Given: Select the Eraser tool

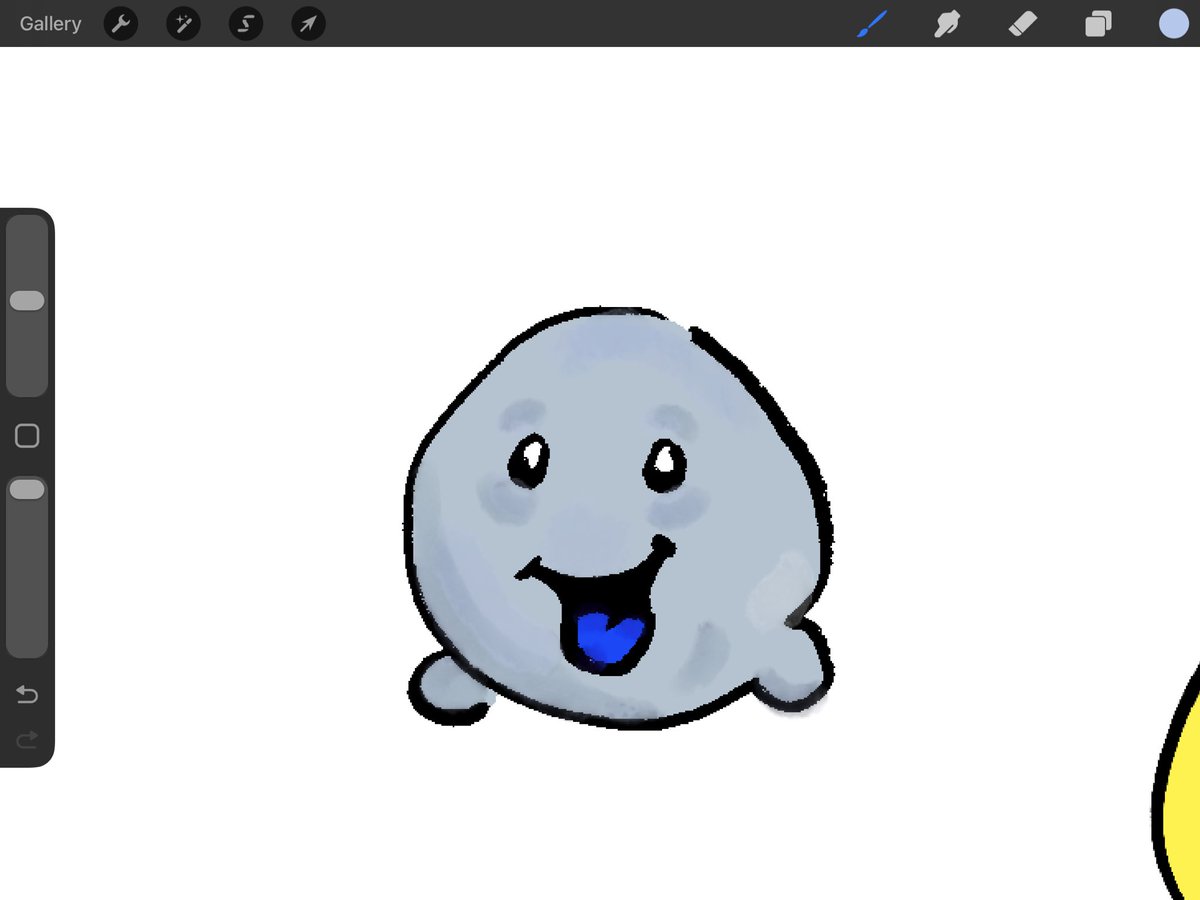Looking at the screenshot, I should [x=1023, y=24].
